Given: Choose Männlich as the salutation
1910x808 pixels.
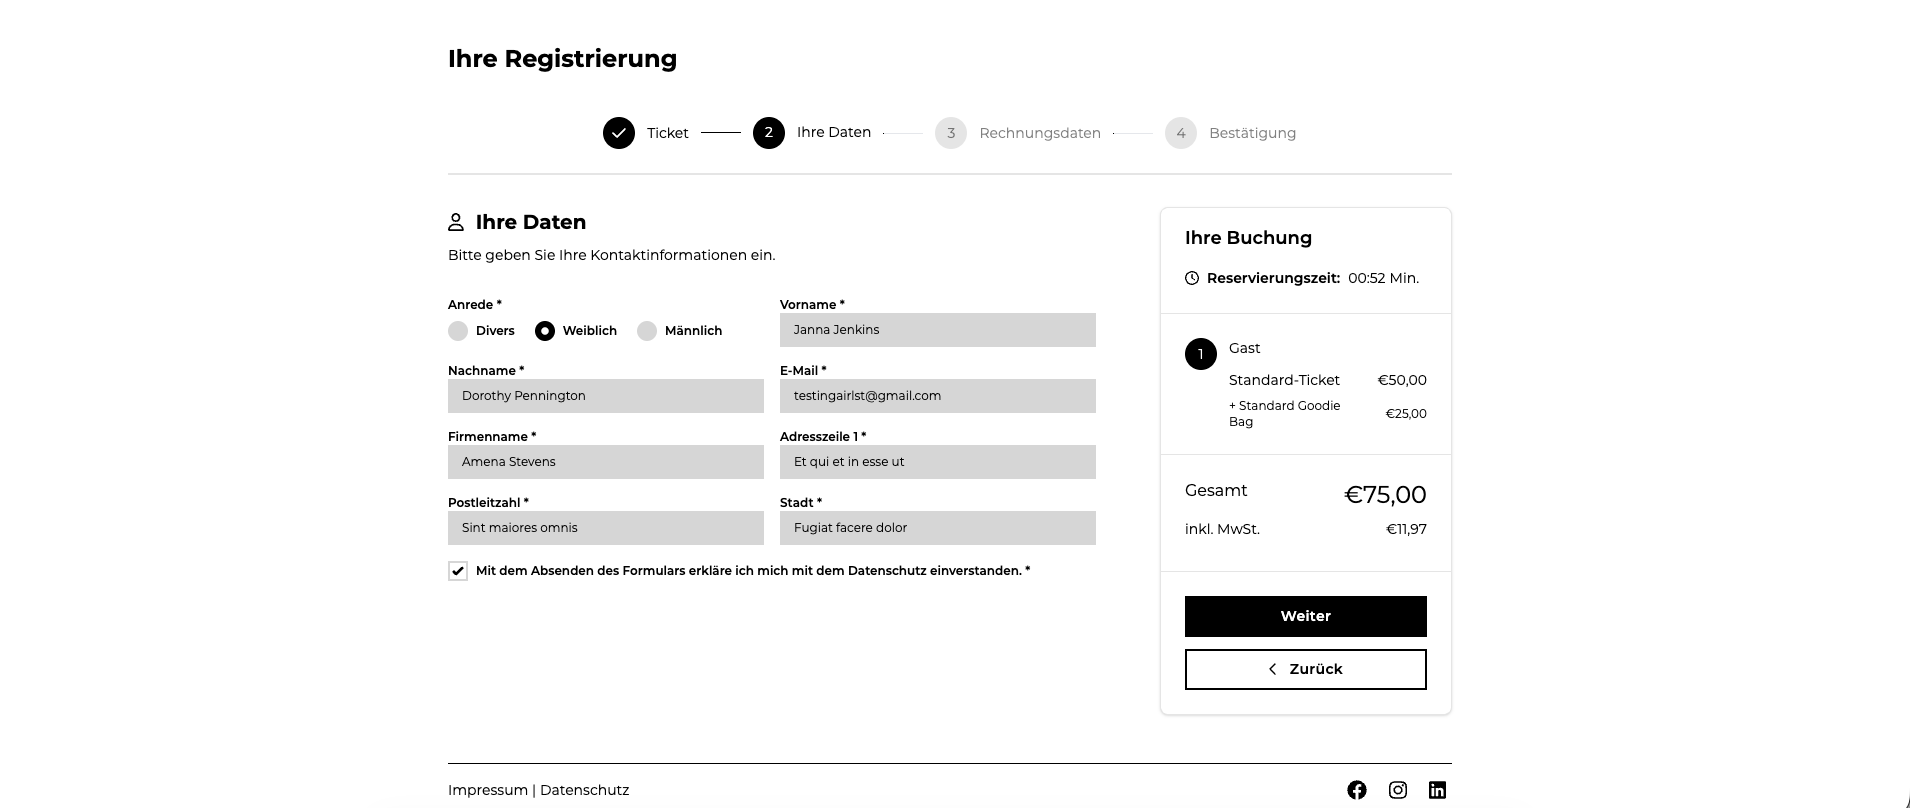Looking at the screenshot, I should coord(647,331).
